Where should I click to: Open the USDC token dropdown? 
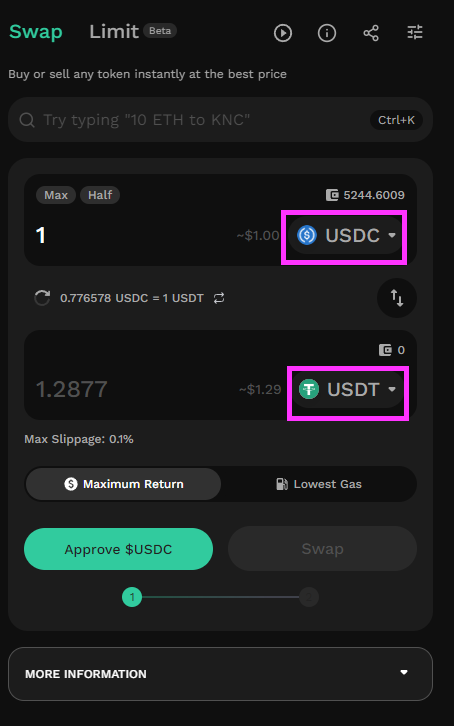(x=346, y=235)
